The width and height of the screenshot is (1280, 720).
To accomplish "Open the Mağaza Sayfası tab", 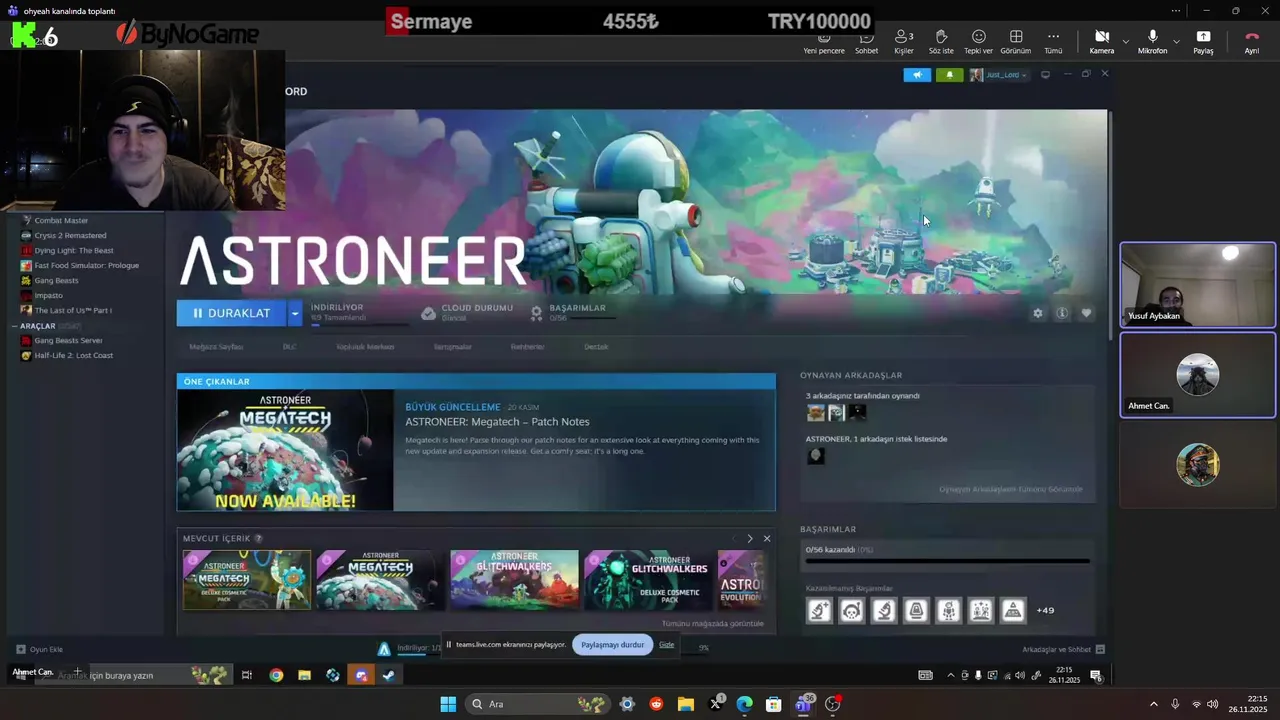I will tap(216, 347).
